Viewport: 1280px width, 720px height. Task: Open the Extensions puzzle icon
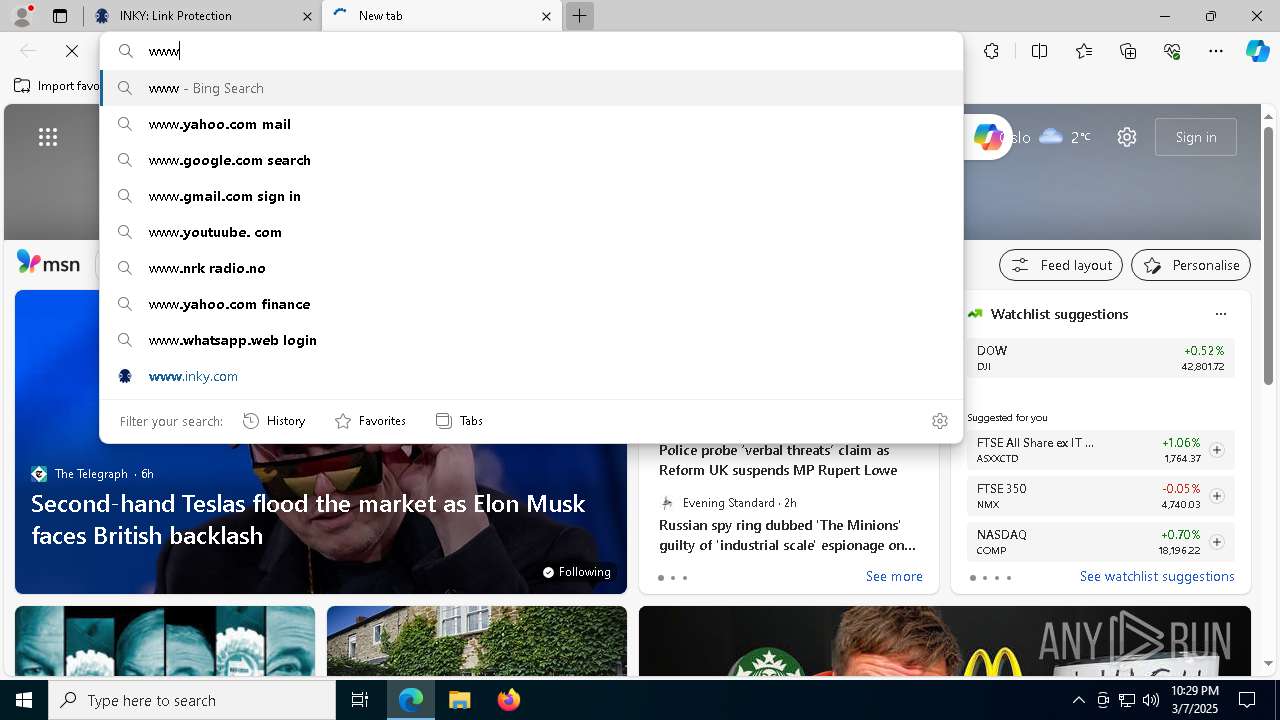click(991, 51)
